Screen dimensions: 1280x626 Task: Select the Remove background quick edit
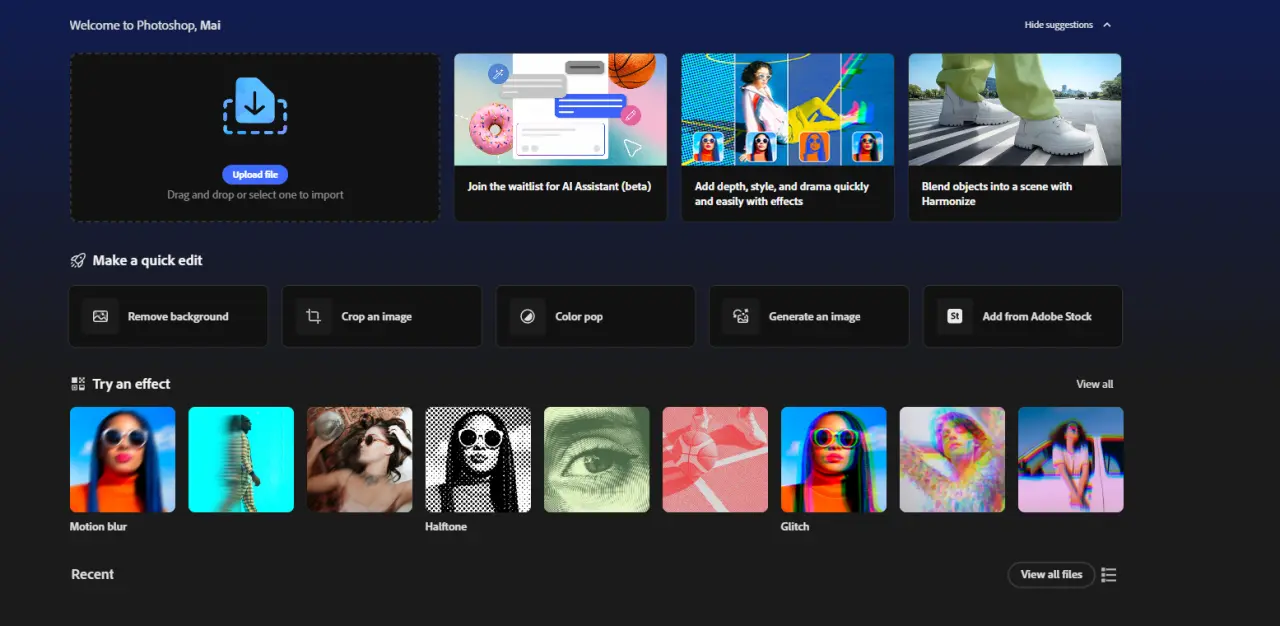tap(168, 316)
